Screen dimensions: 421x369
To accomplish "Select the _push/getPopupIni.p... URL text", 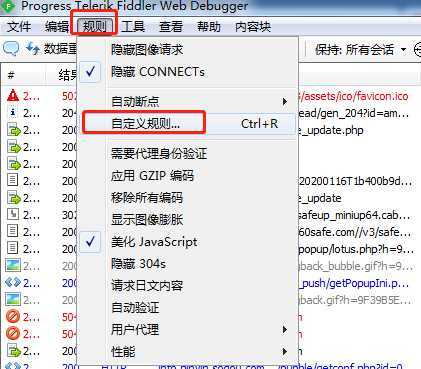I will point(354,283).
